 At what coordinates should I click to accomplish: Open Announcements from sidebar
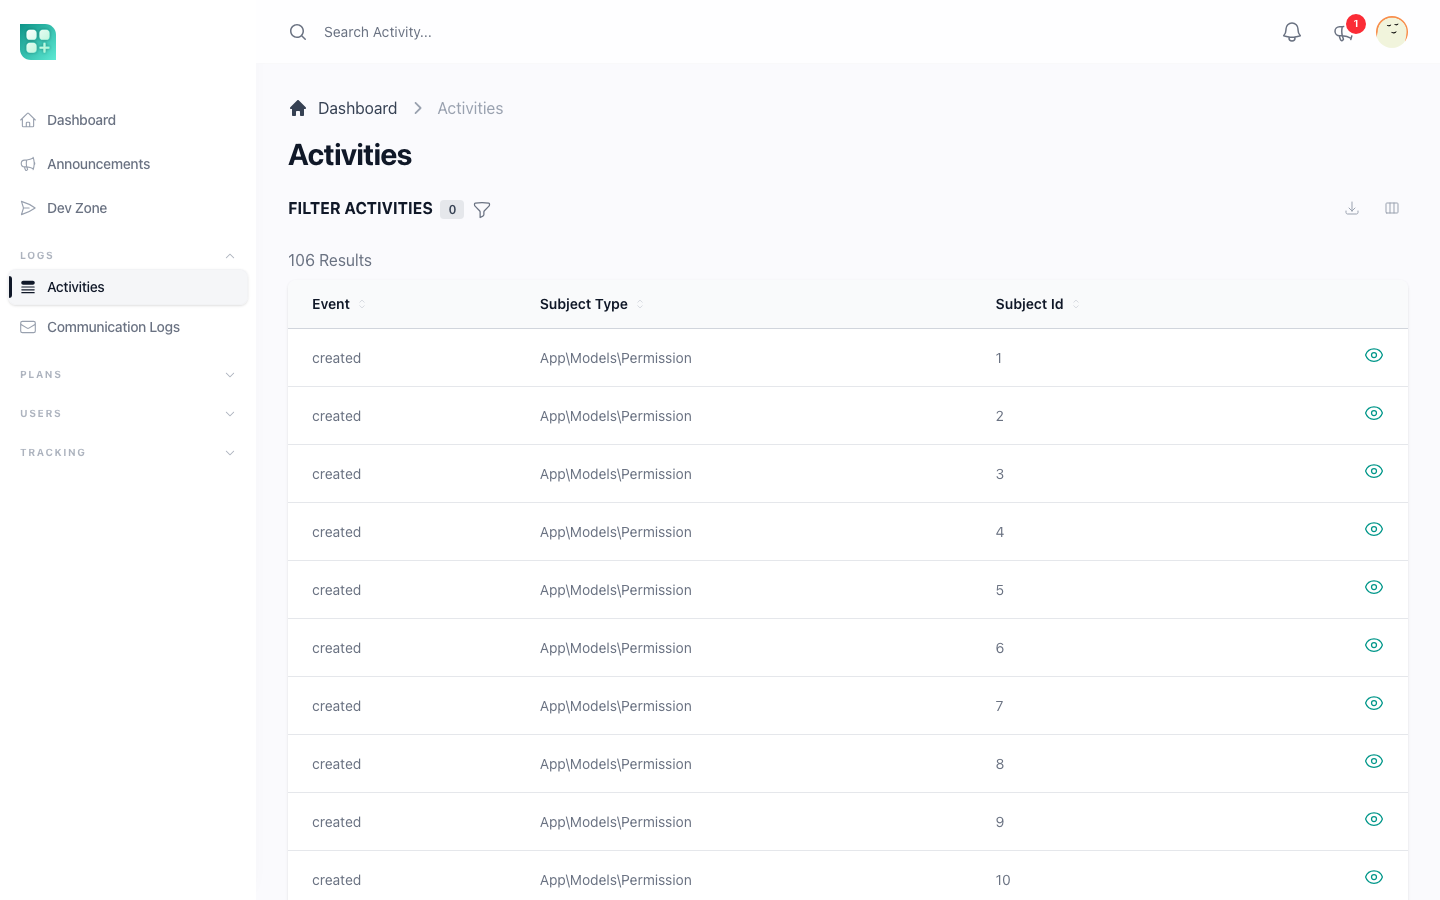[128, 164]
